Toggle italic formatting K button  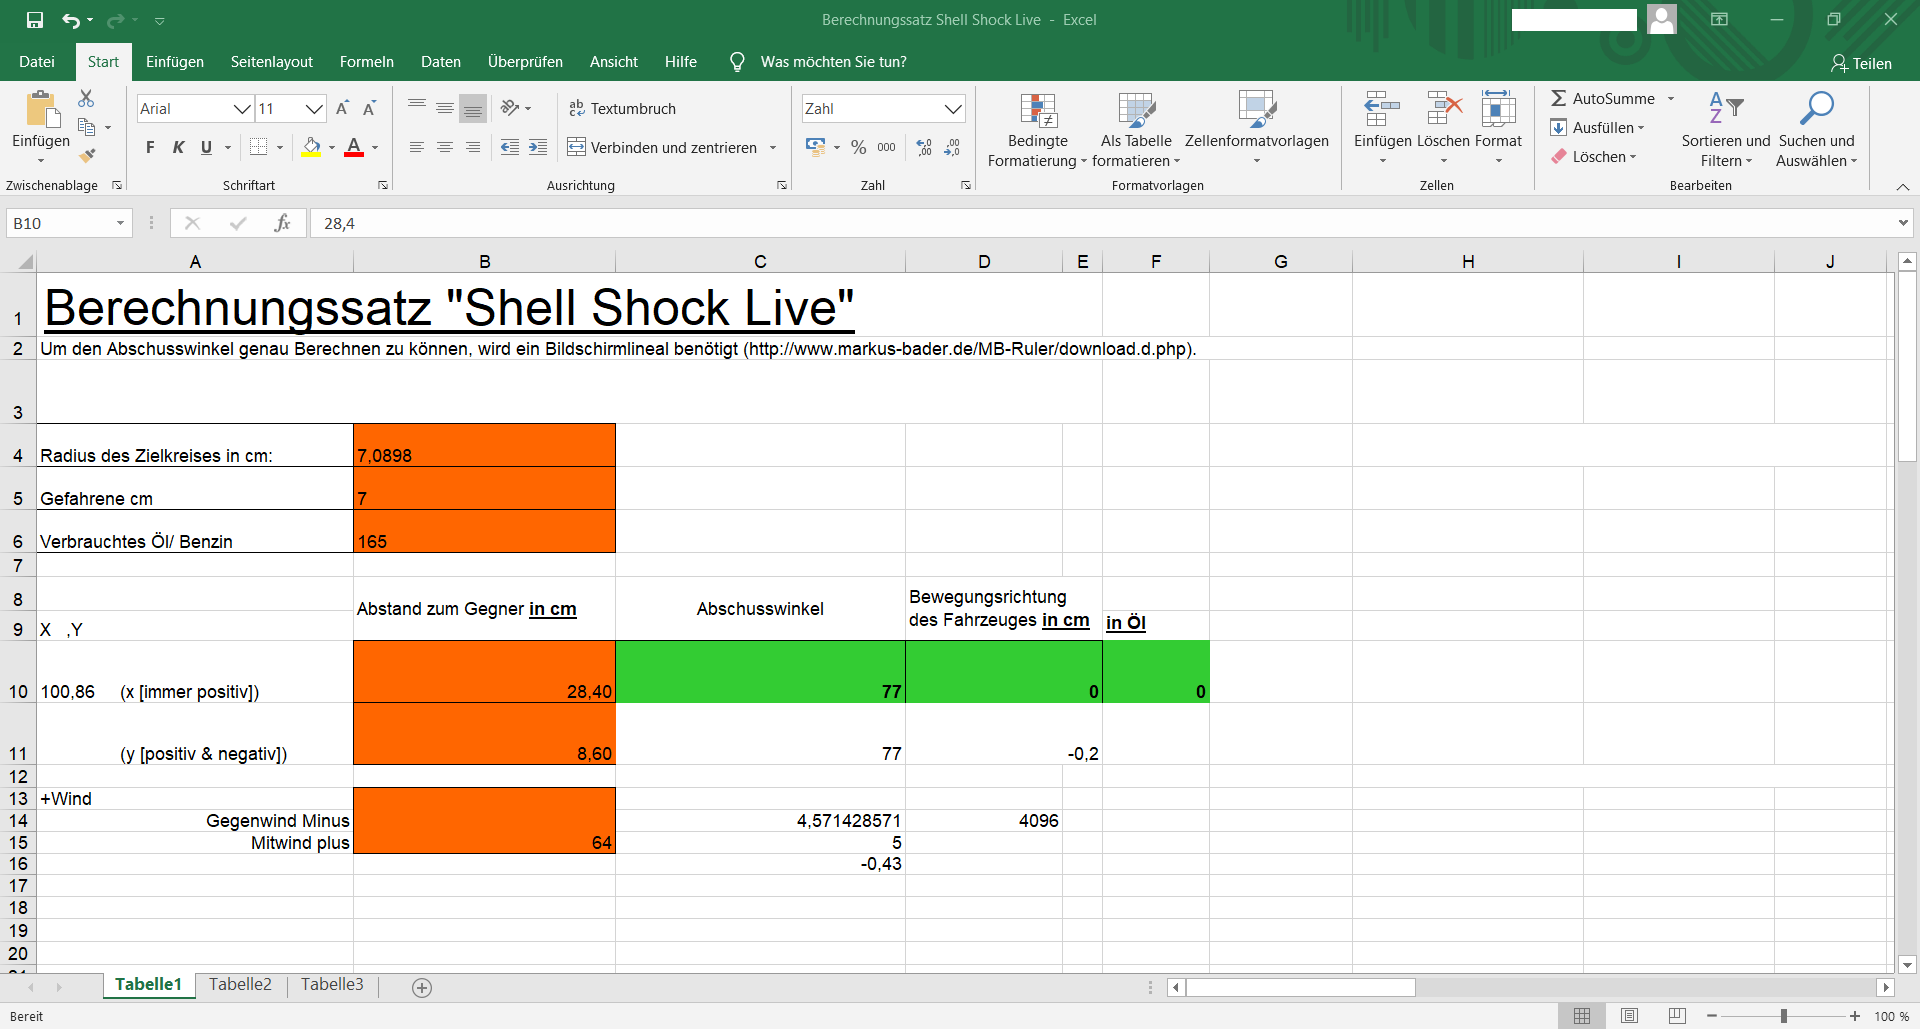(178, 147)
